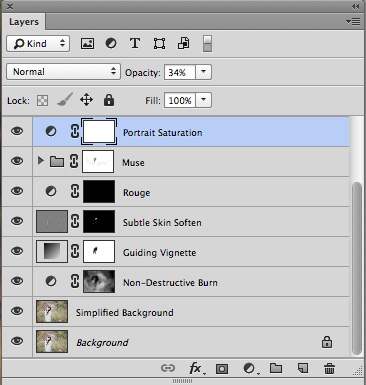Filter for adjustment layers icon
The height and width of the screenshot is (385, 366).
pyautogui.click(x=111, y=43)
